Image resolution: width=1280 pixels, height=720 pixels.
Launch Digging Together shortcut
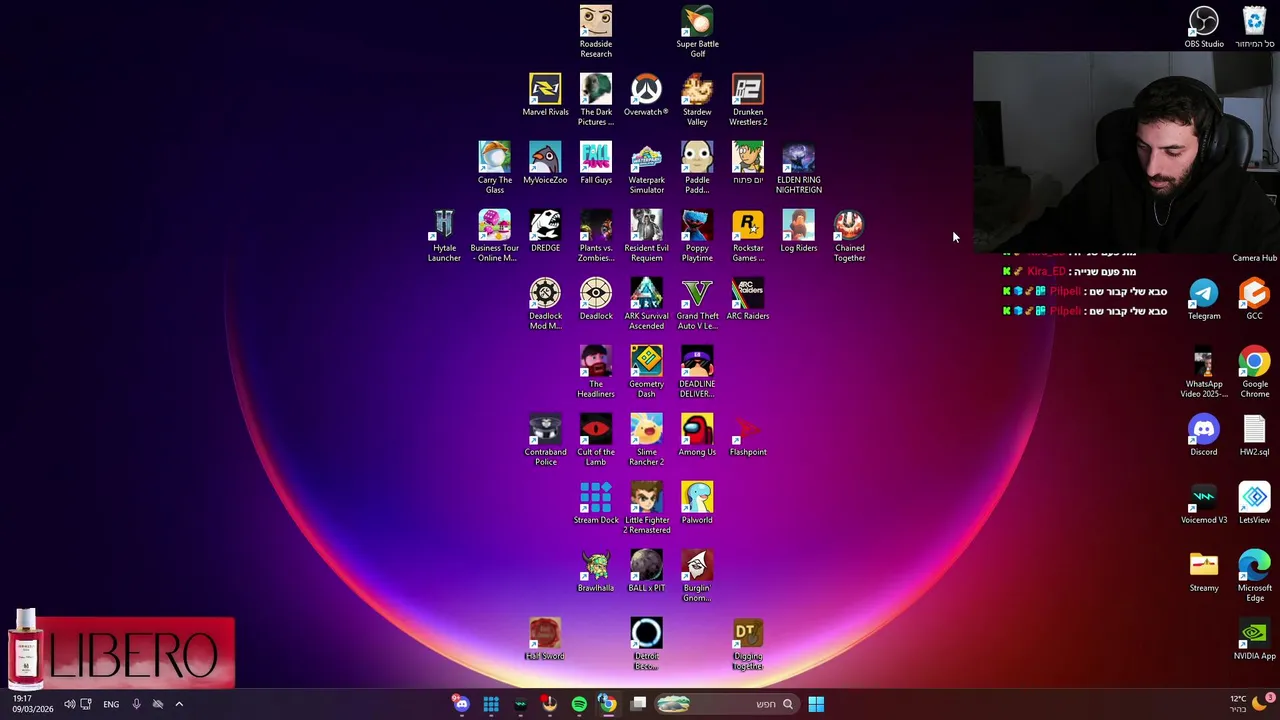click(x=748, y=643)
